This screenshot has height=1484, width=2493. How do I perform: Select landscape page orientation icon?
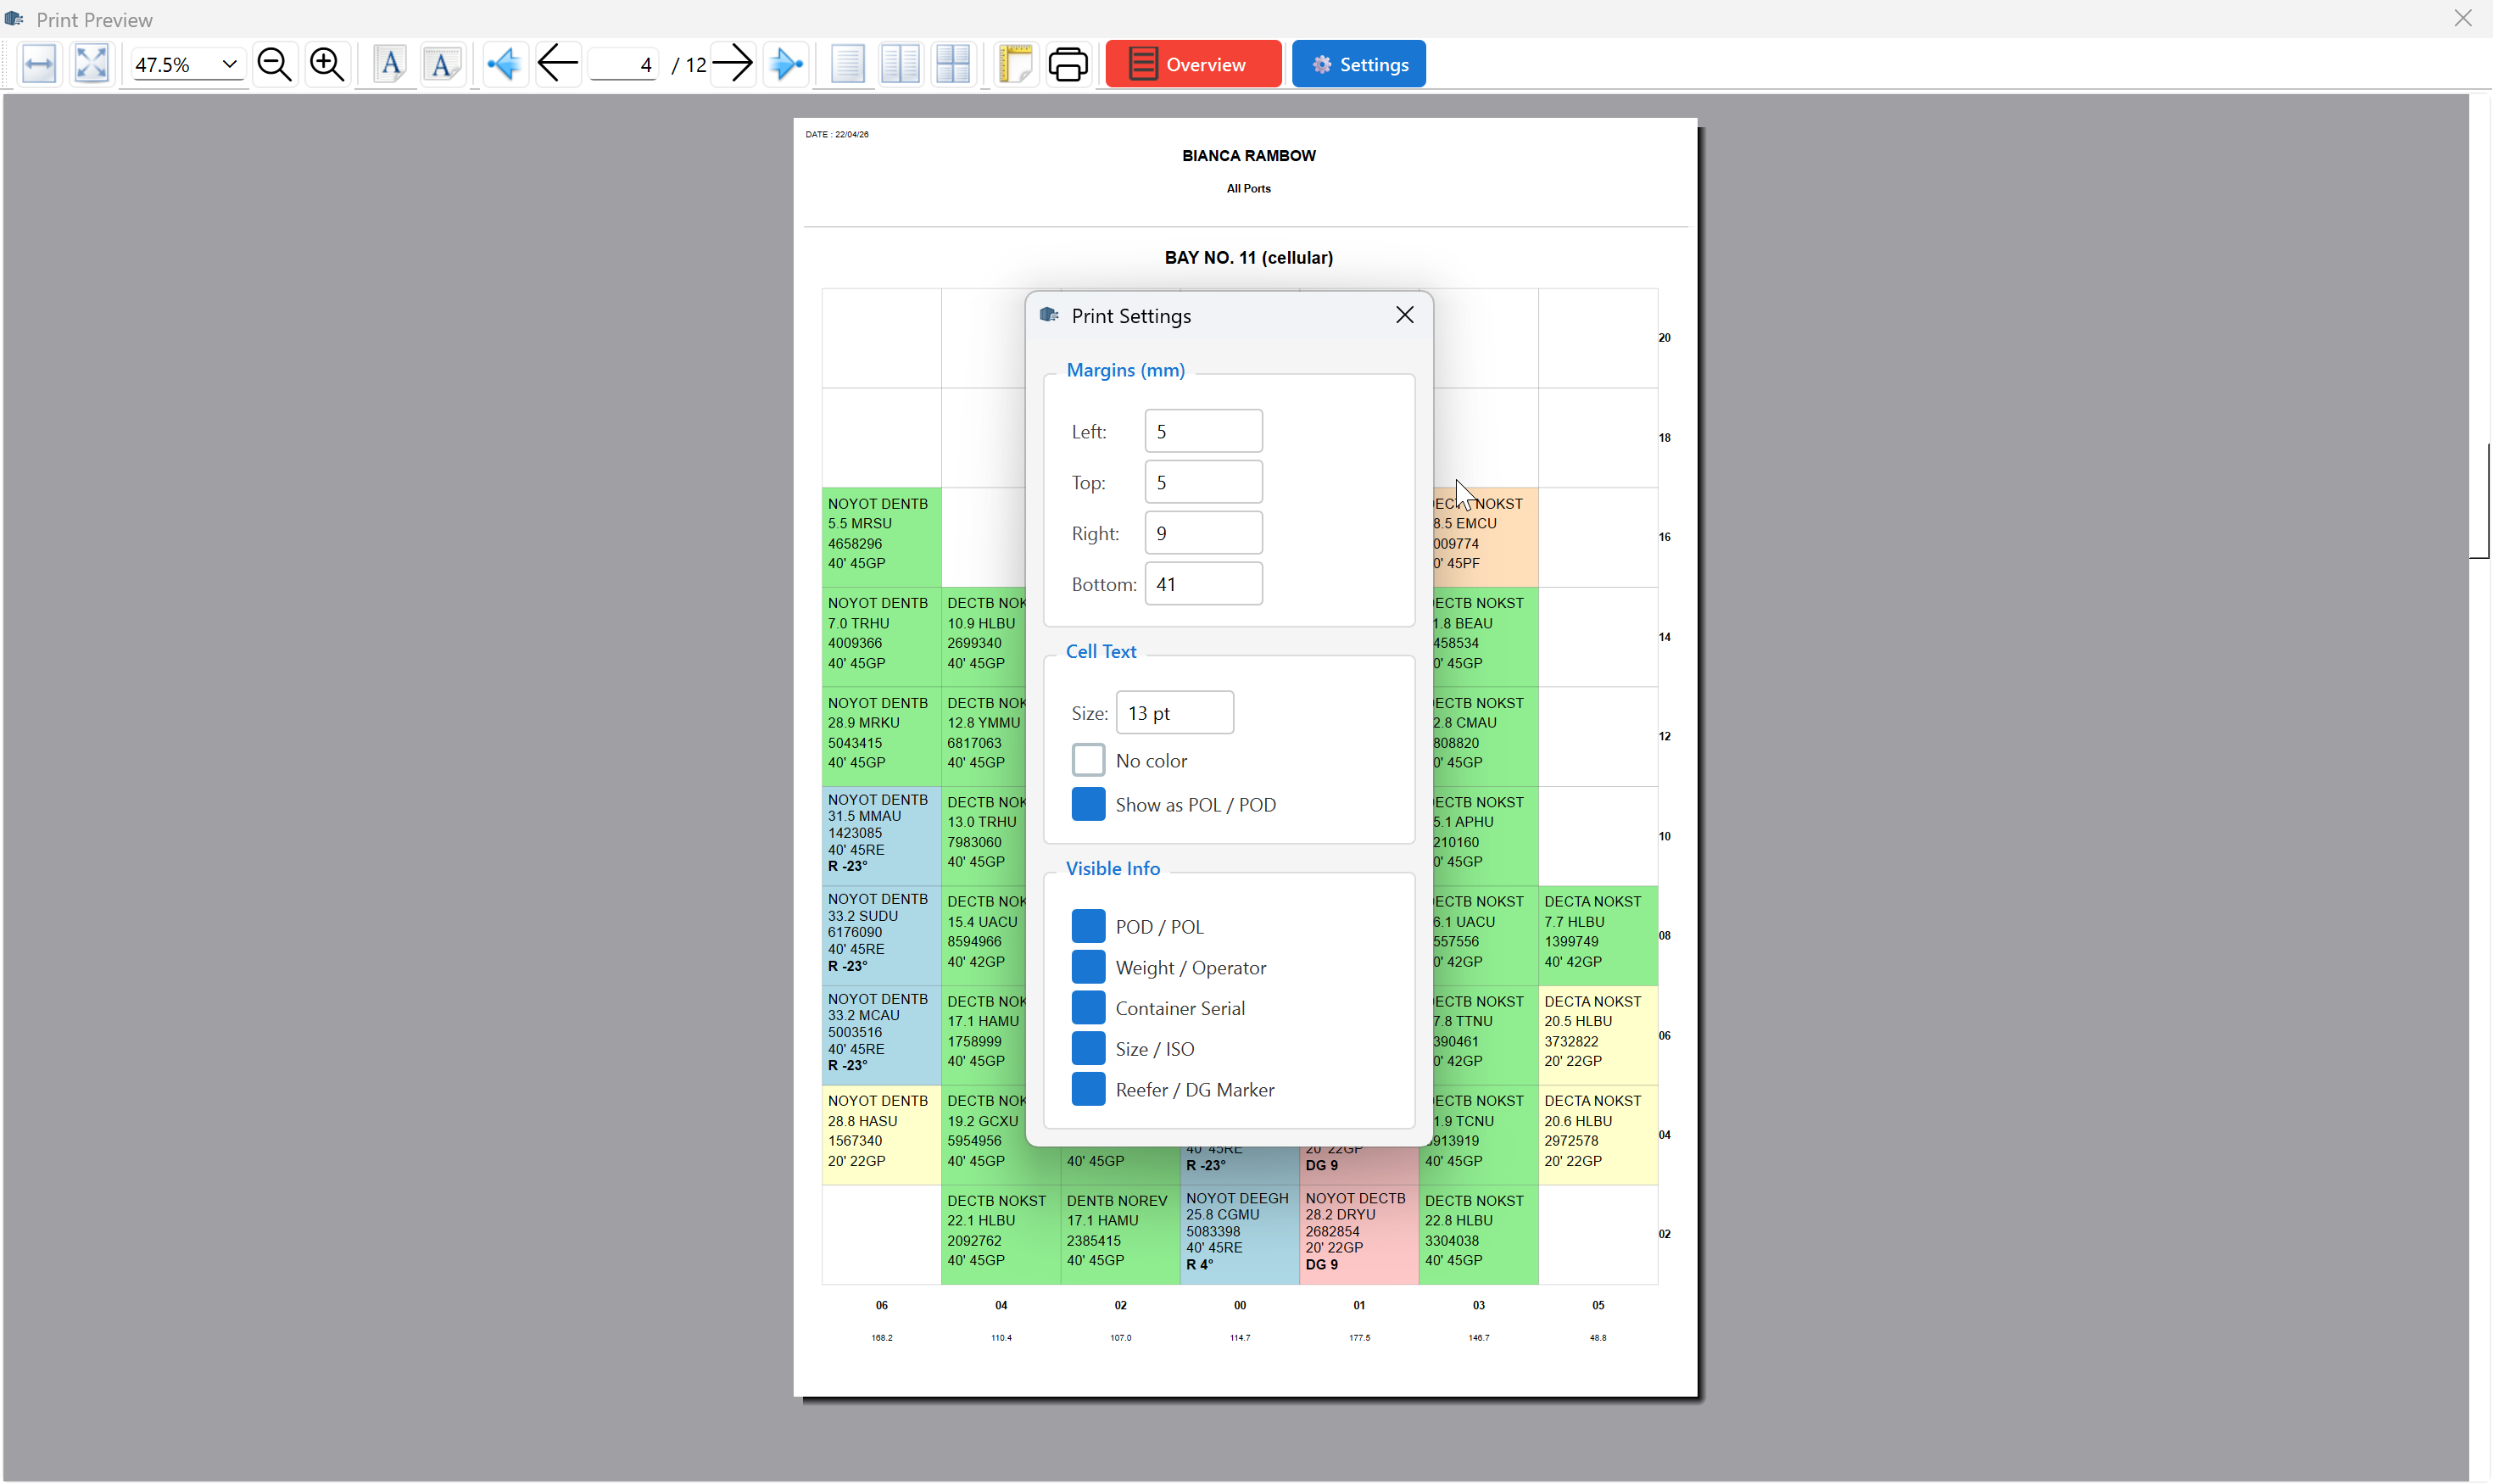[x=442, y=65]
